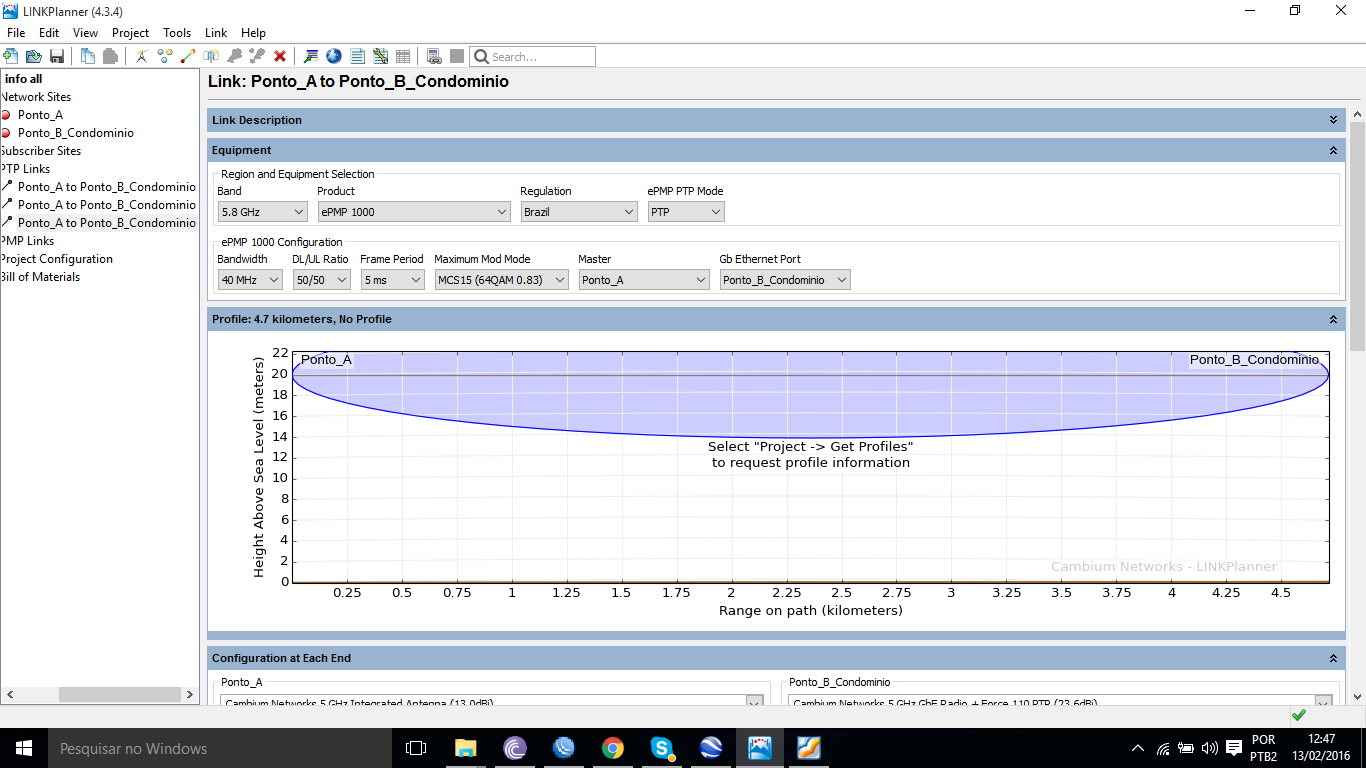Collapse the Equipment section
Screen dimensions: 1366x768
pos(1333,150)
